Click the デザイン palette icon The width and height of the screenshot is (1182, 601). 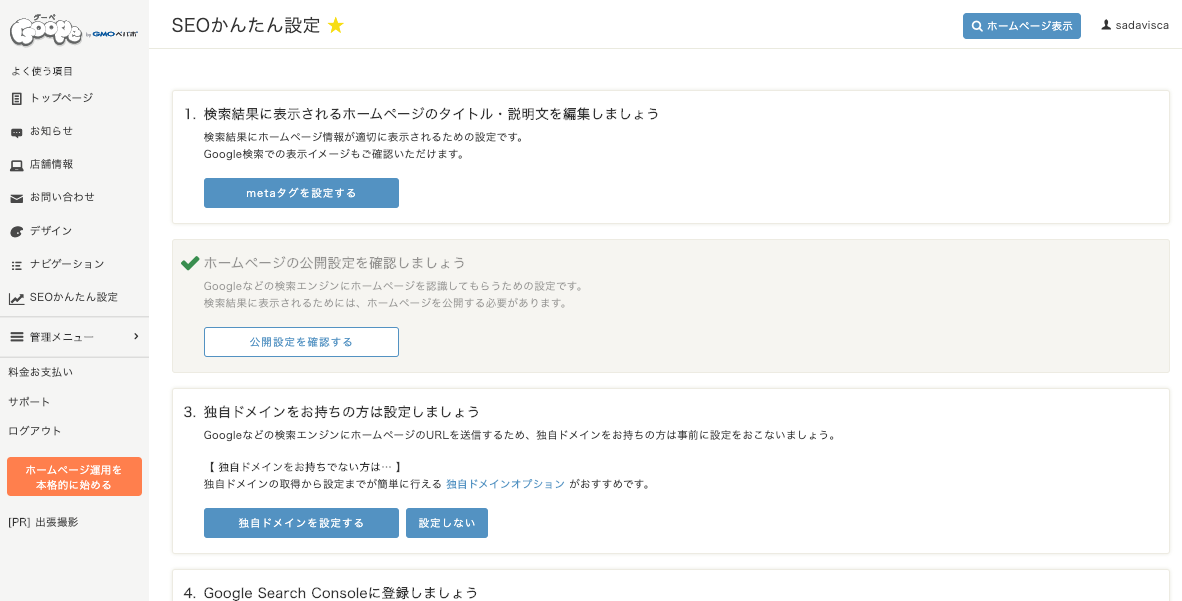(17, 232)
